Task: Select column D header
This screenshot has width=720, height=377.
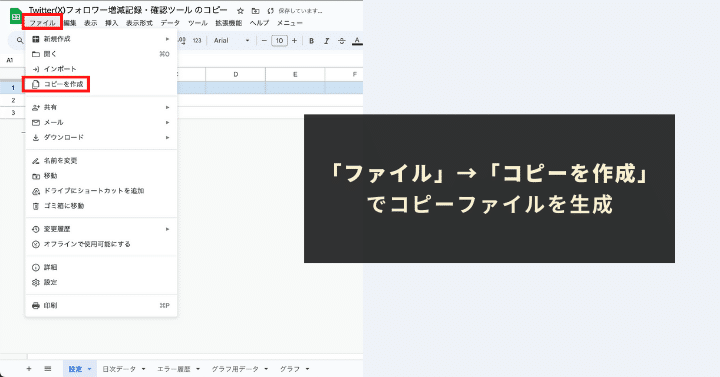Action: pyautogui.click(x=236, y=74)
